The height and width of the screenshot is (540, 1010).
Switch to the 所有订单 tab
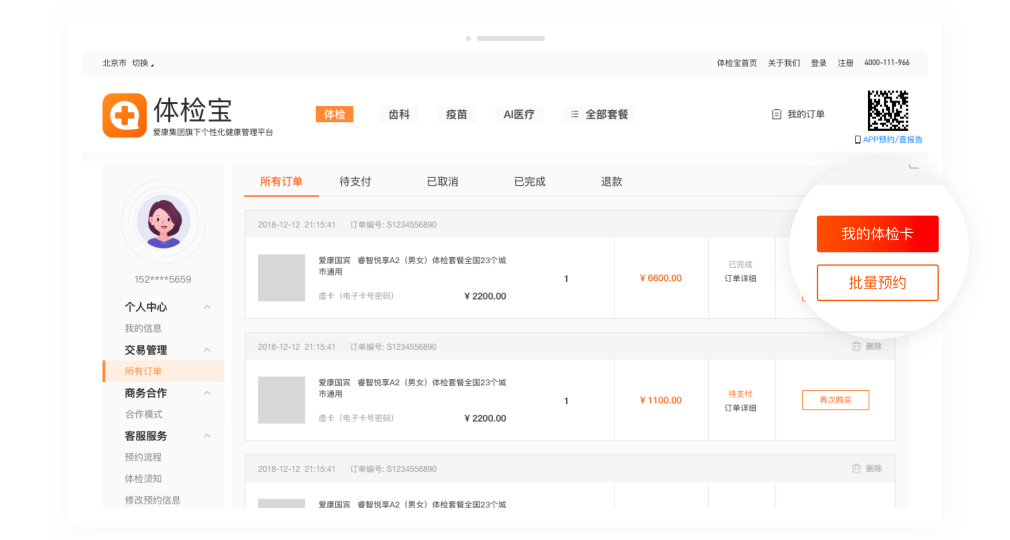pyautogui.click(x=281, y=182)
